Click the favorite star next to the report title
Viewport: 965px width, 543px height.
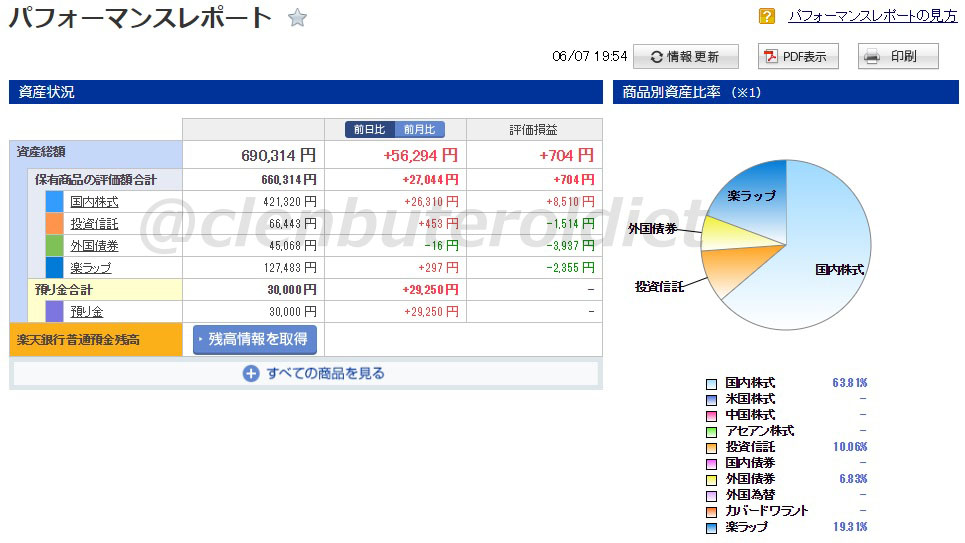tap(297, 18)
